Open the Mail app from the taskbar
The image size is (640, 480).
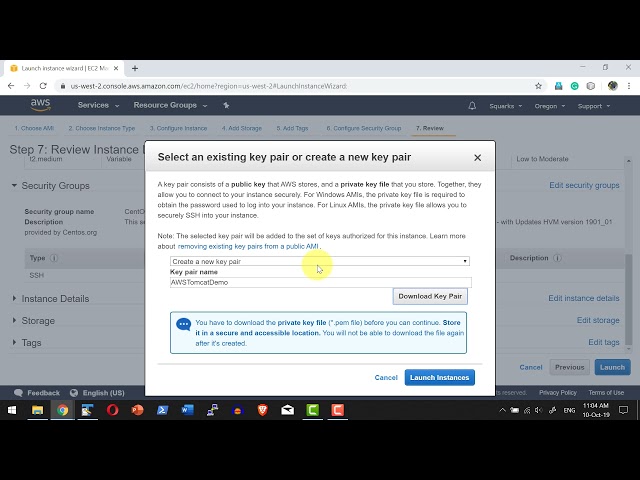287,410
